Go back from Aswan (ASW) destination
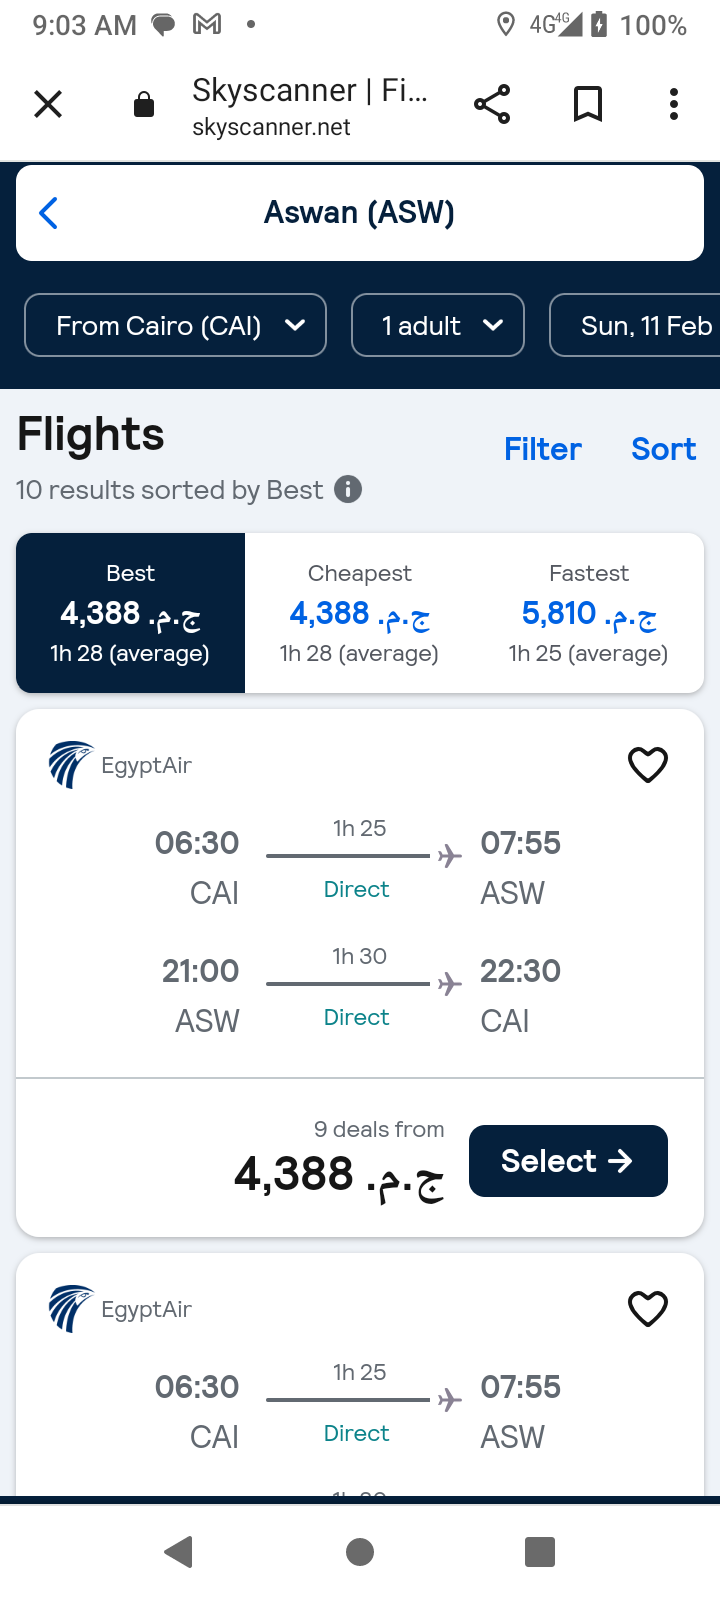The height and width of the screenshot is (1600, 720). [48, 213]
